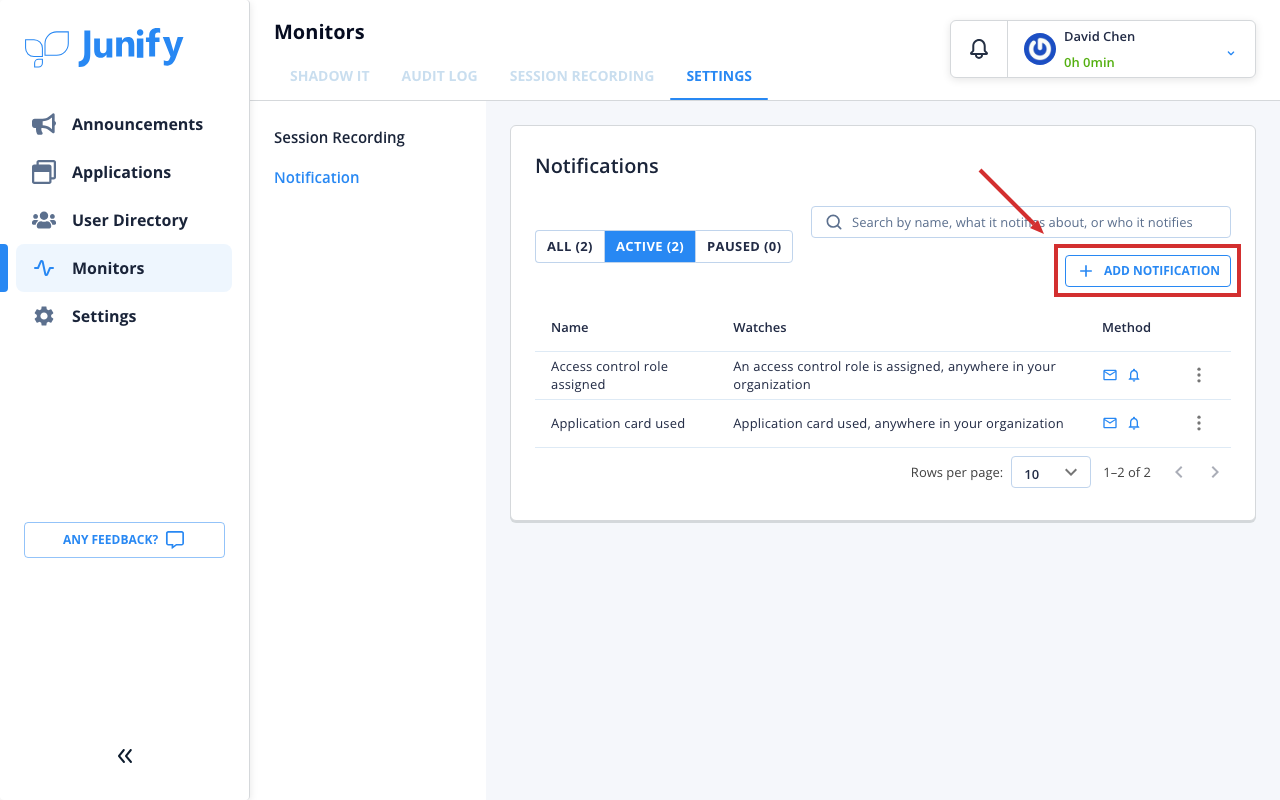Open Announcements megaphone icon in sidebar
Screen dimensions: 1280x800
pos(44,124)
